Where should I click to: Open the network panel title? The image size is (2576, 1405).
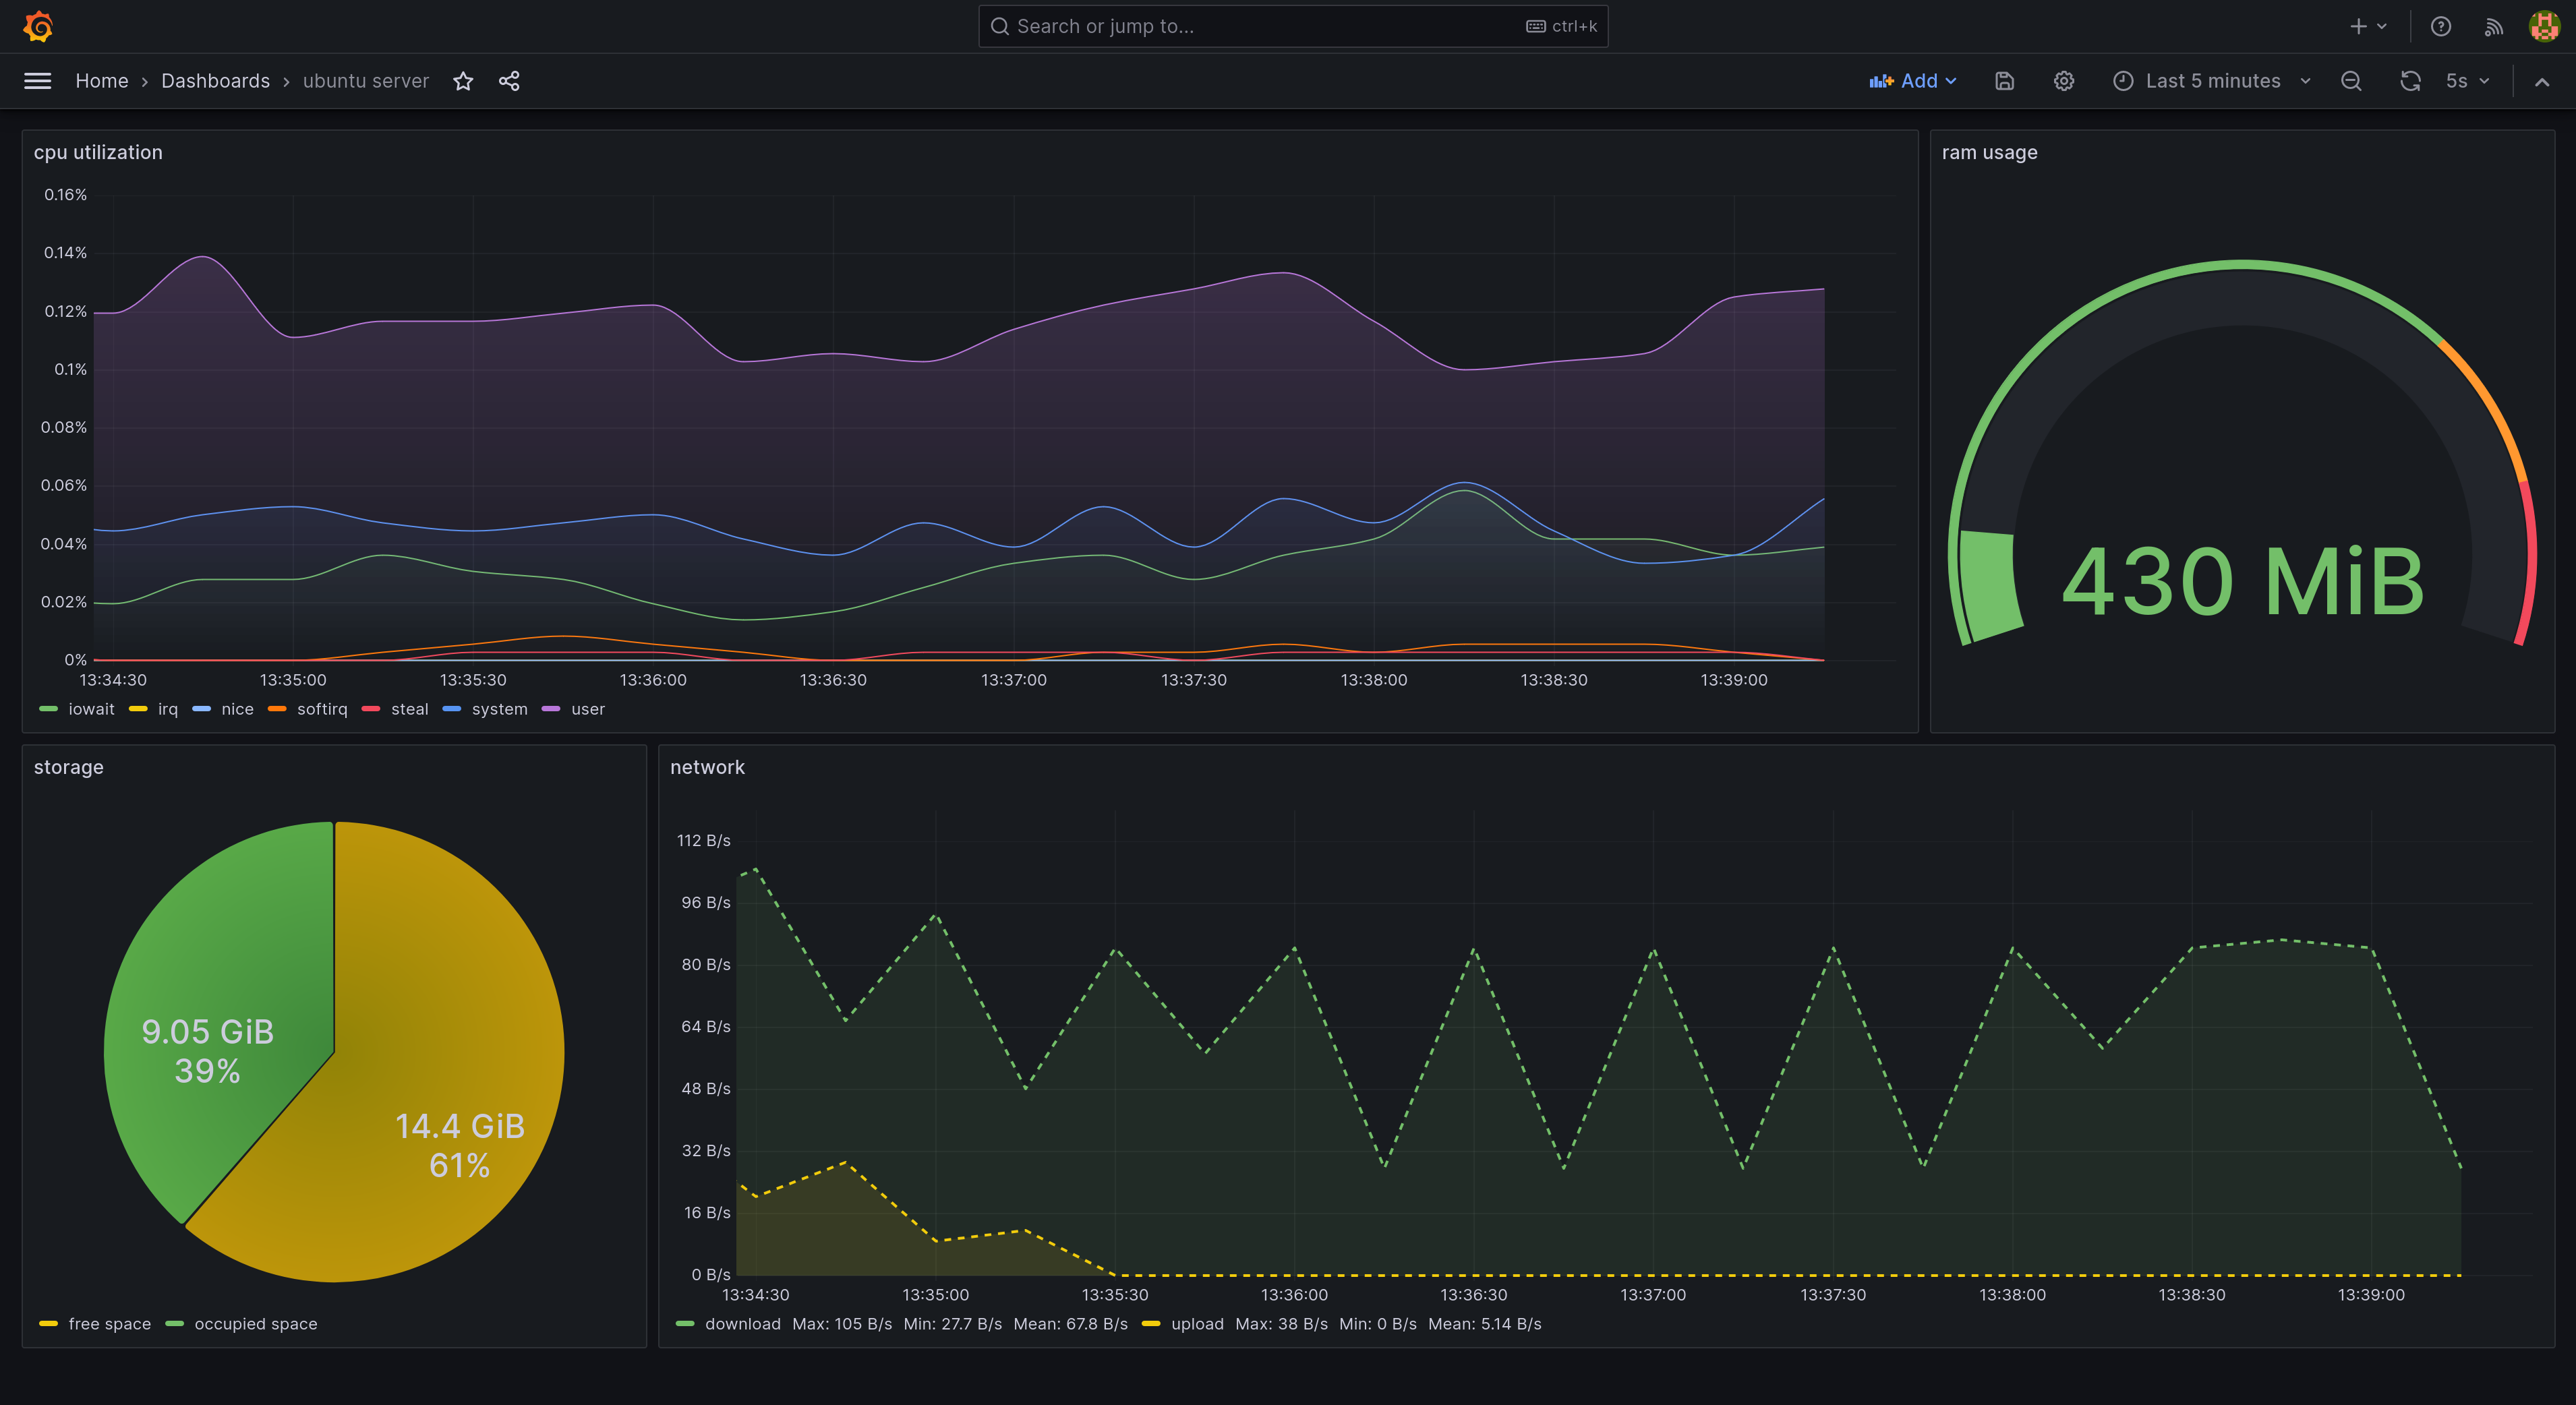[x=707, y=767]
